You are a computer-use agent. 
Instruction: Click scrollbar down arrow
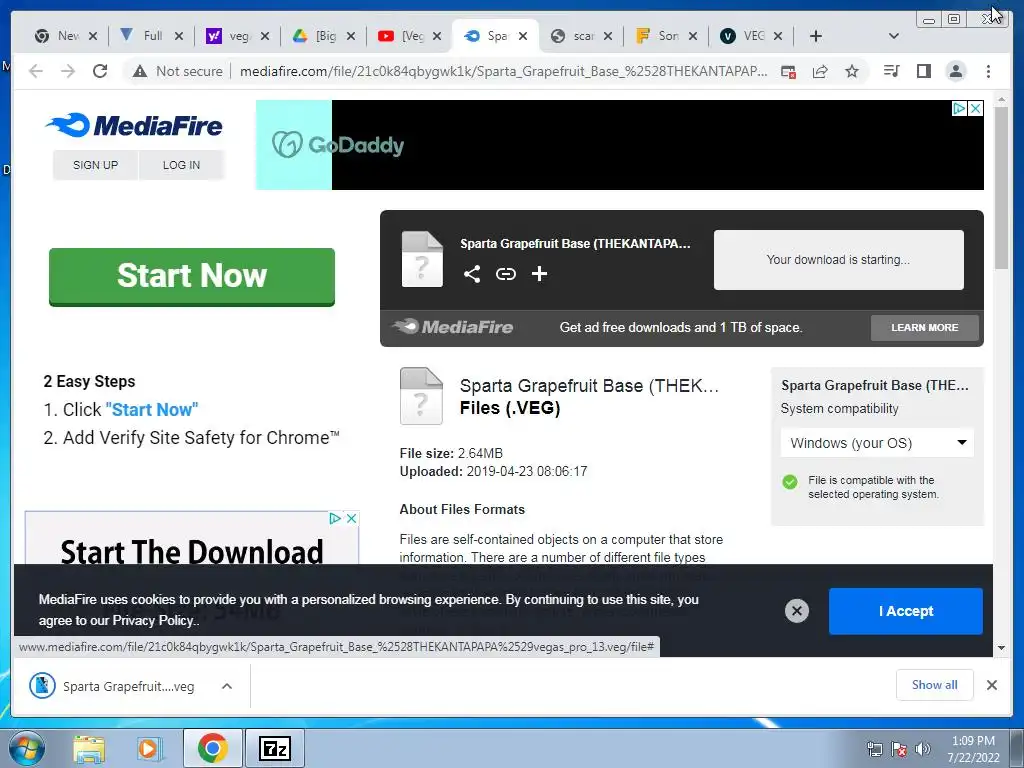pyautogui.click(x=1001, y=648)
